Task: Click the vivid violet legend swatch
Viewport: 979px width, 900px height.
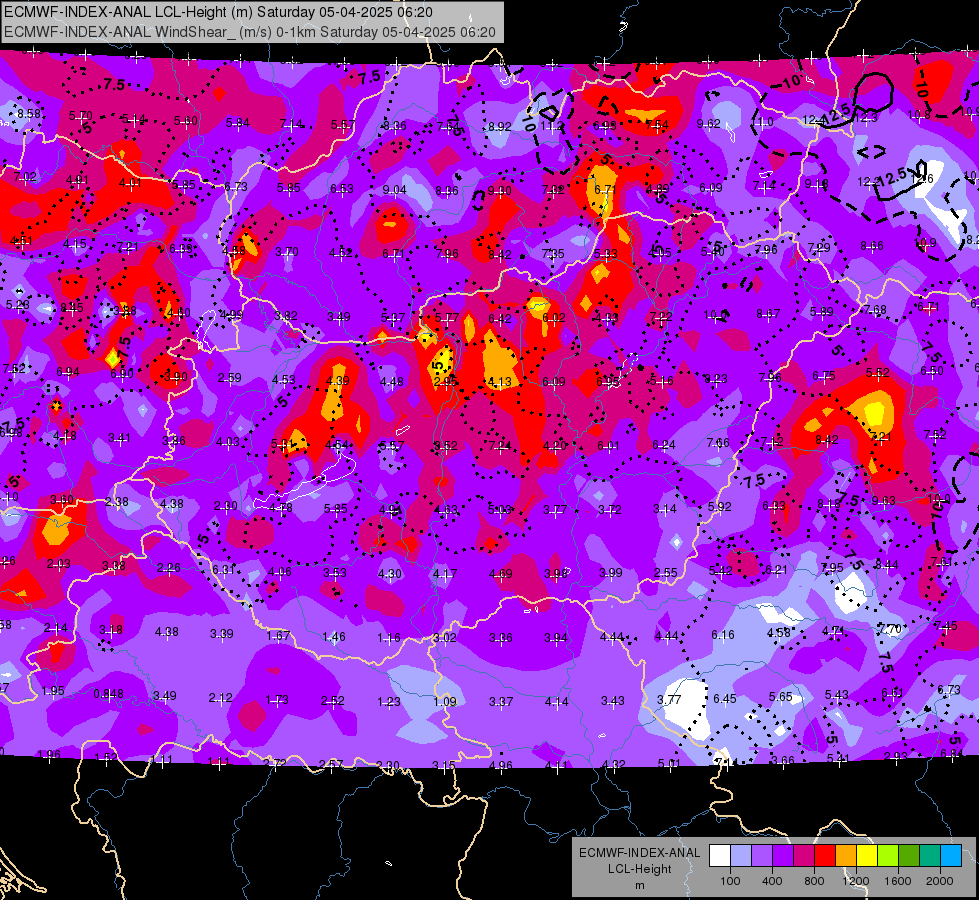Action: pos(783,856)
